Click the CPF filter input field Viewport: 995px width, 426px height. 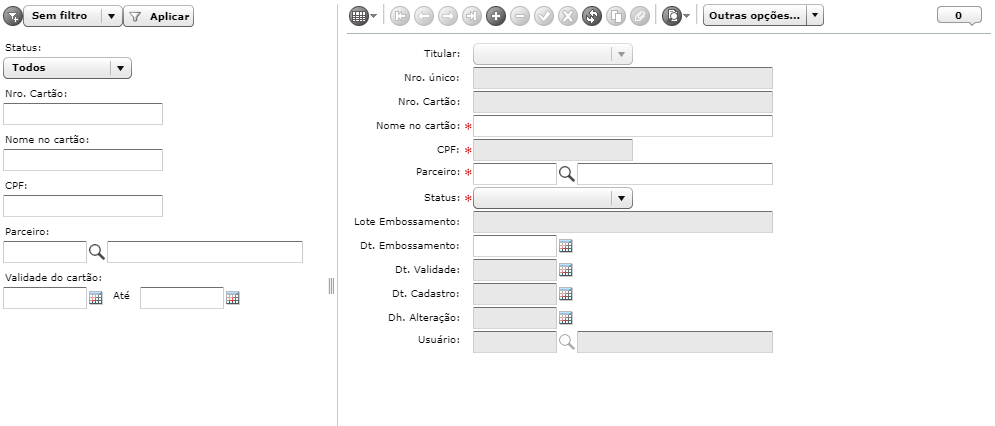coord(83,206)
